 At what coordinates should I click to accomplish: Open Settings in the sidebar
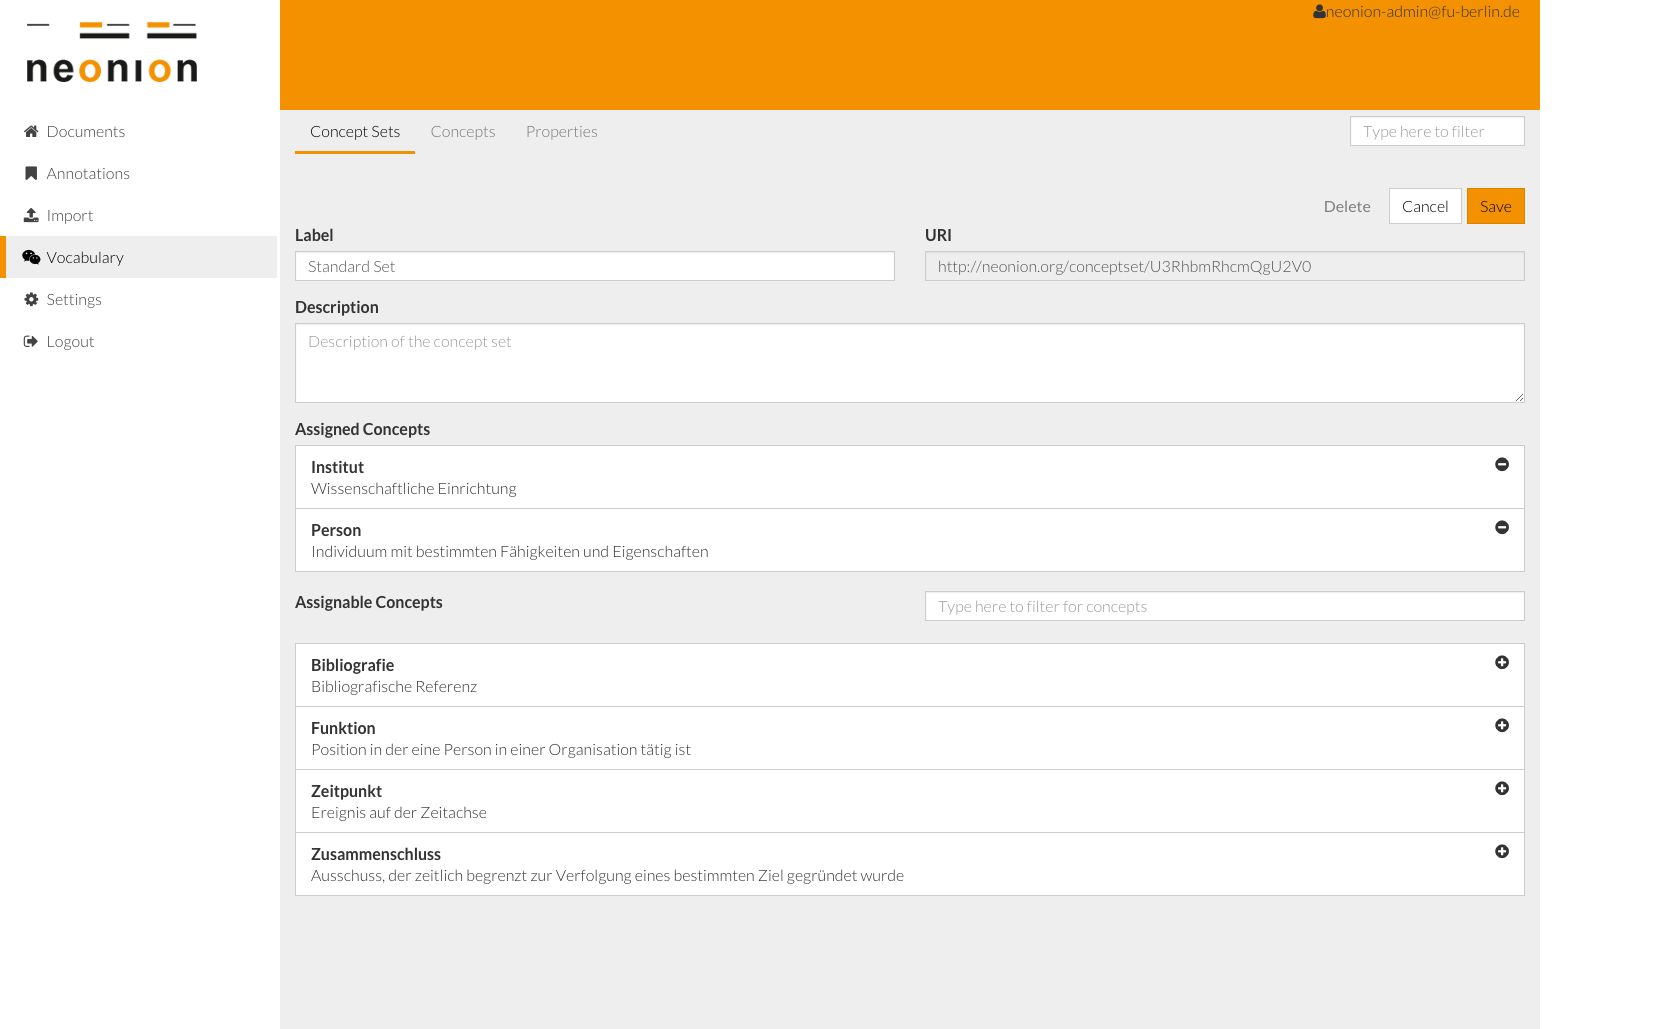click(x=140, y=299)
